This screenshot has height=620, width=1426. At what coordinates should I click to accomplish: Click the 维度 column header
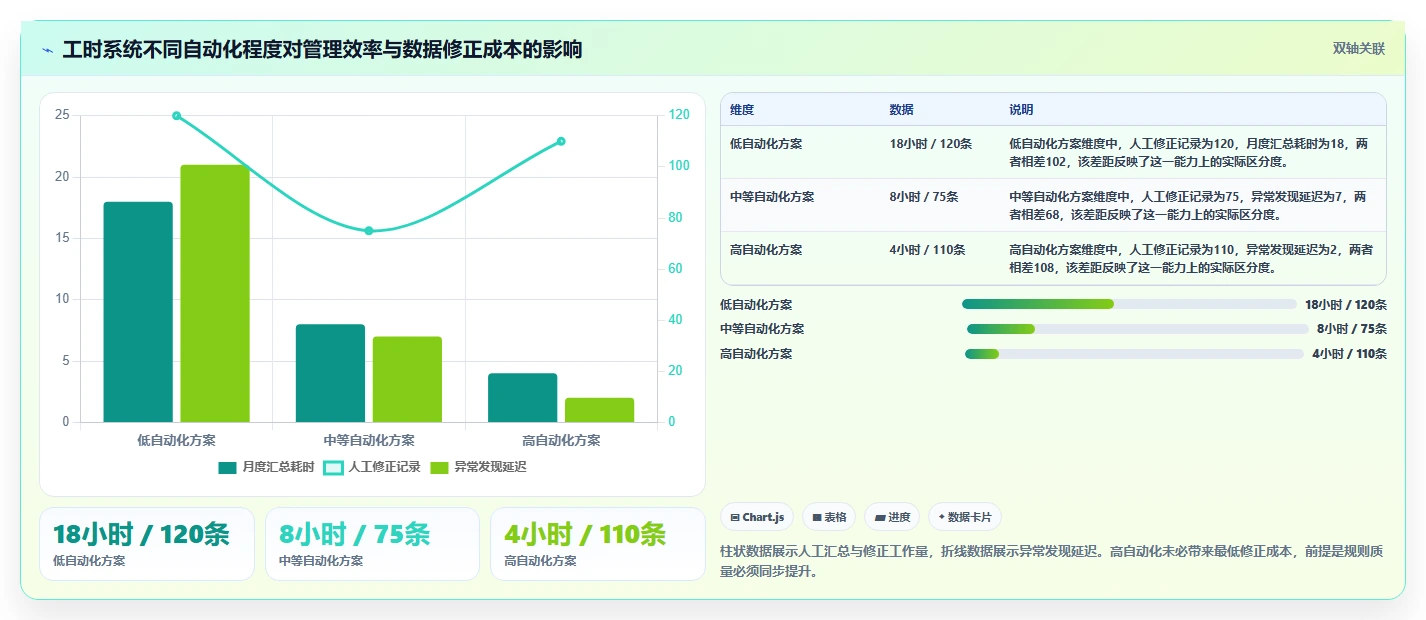pyautogui.click(x=742, y=110)
